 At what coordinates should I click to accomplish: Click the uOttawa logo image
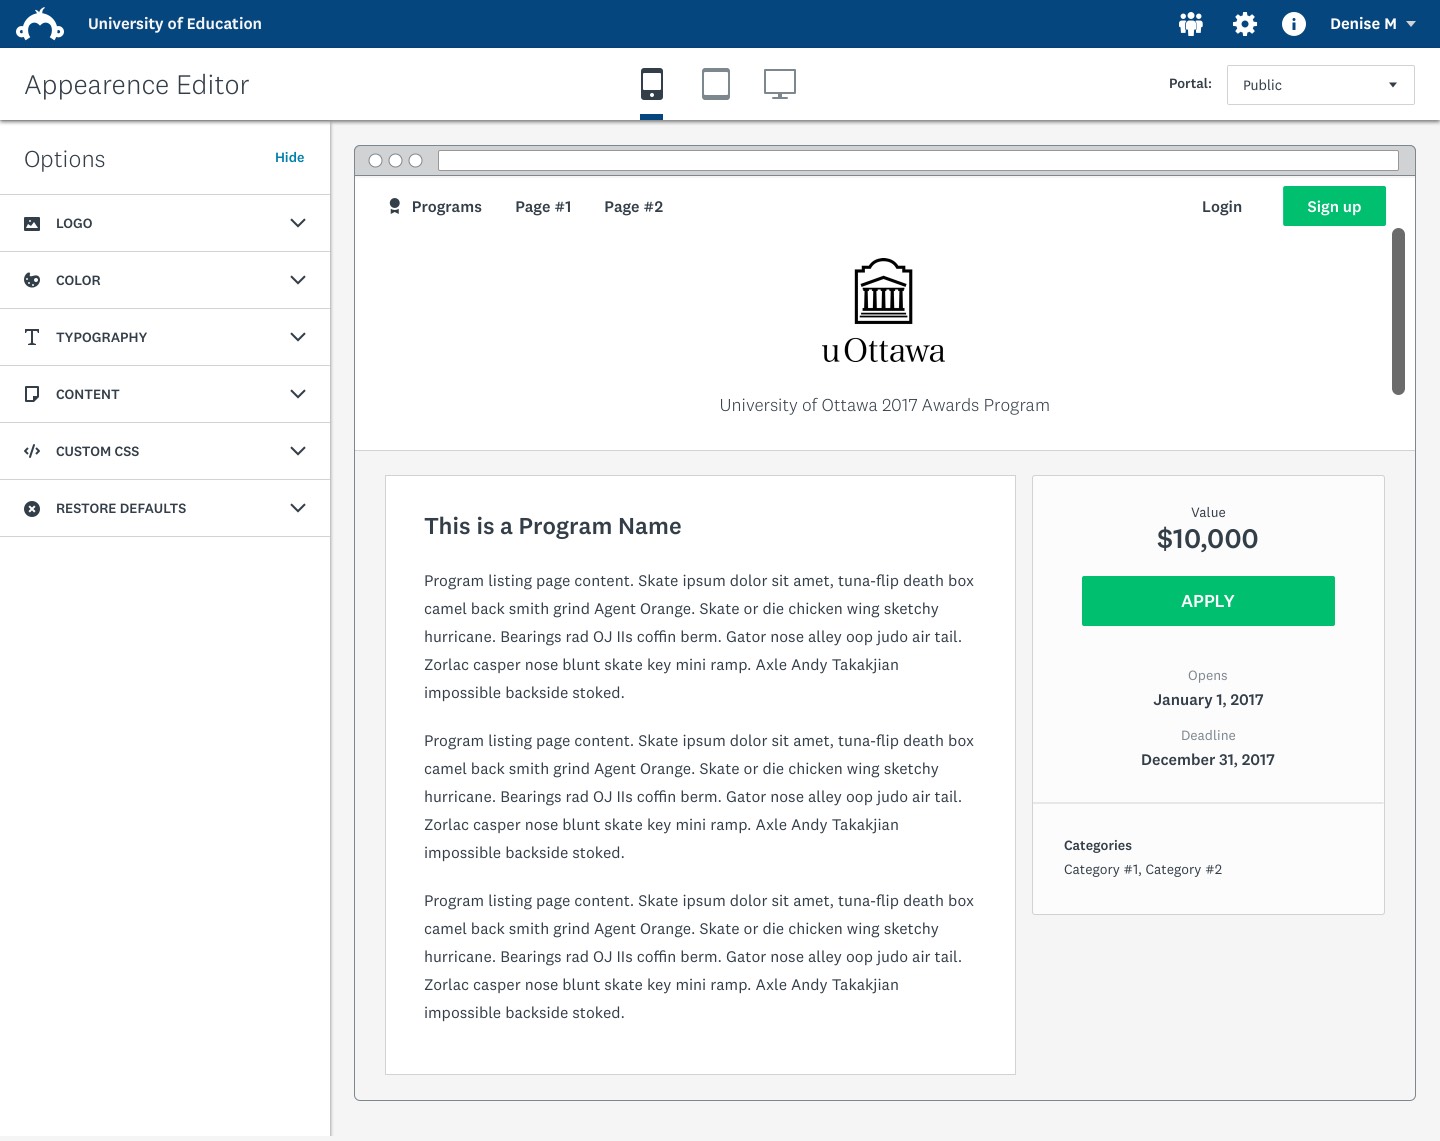click(883, 312)
